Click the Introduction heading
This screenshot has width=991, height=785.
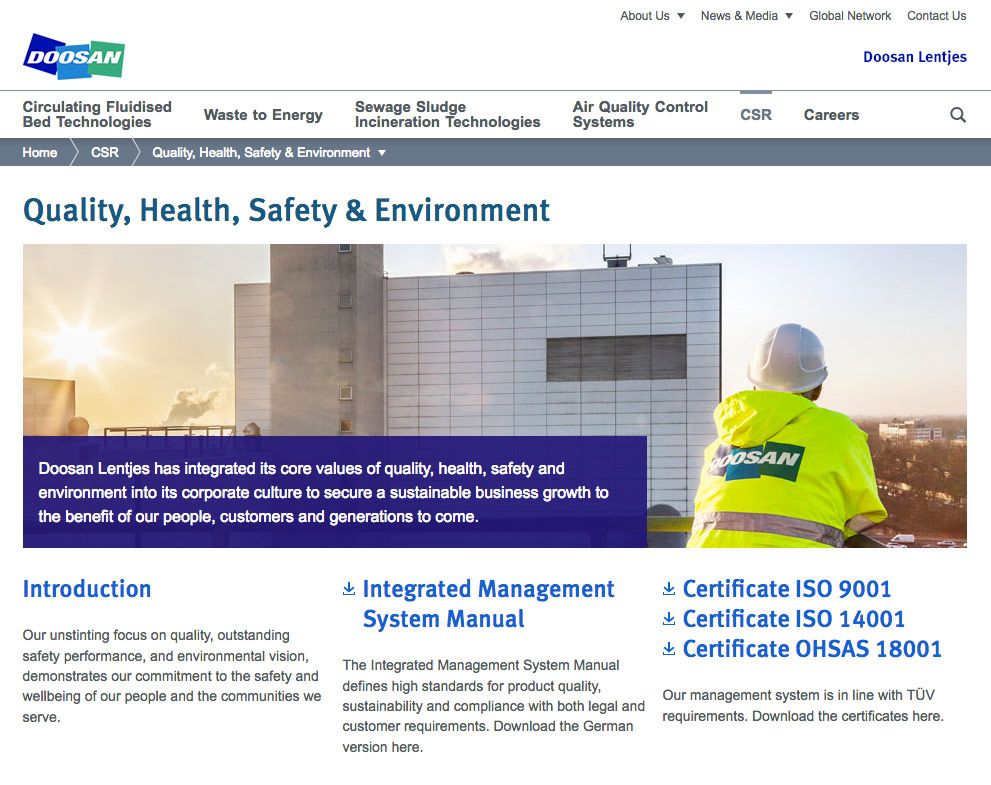point(87,589)
